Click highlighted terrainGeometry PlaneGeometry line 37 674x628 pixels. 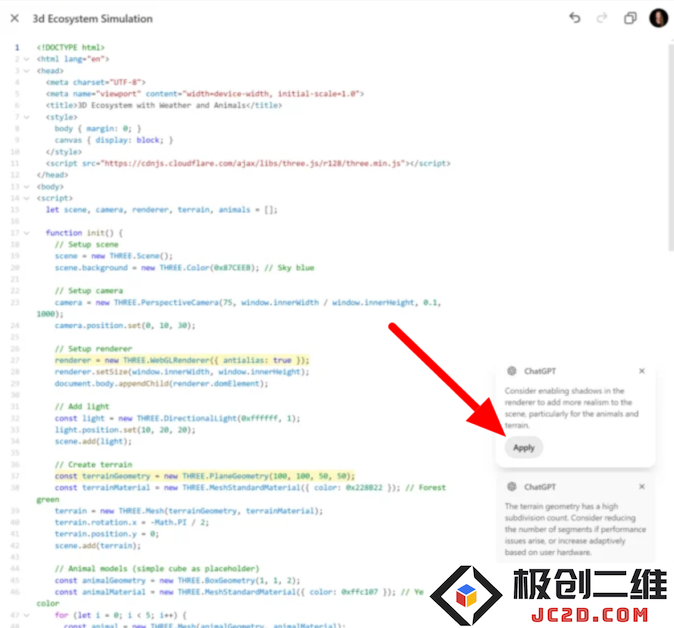click(205, 476)
